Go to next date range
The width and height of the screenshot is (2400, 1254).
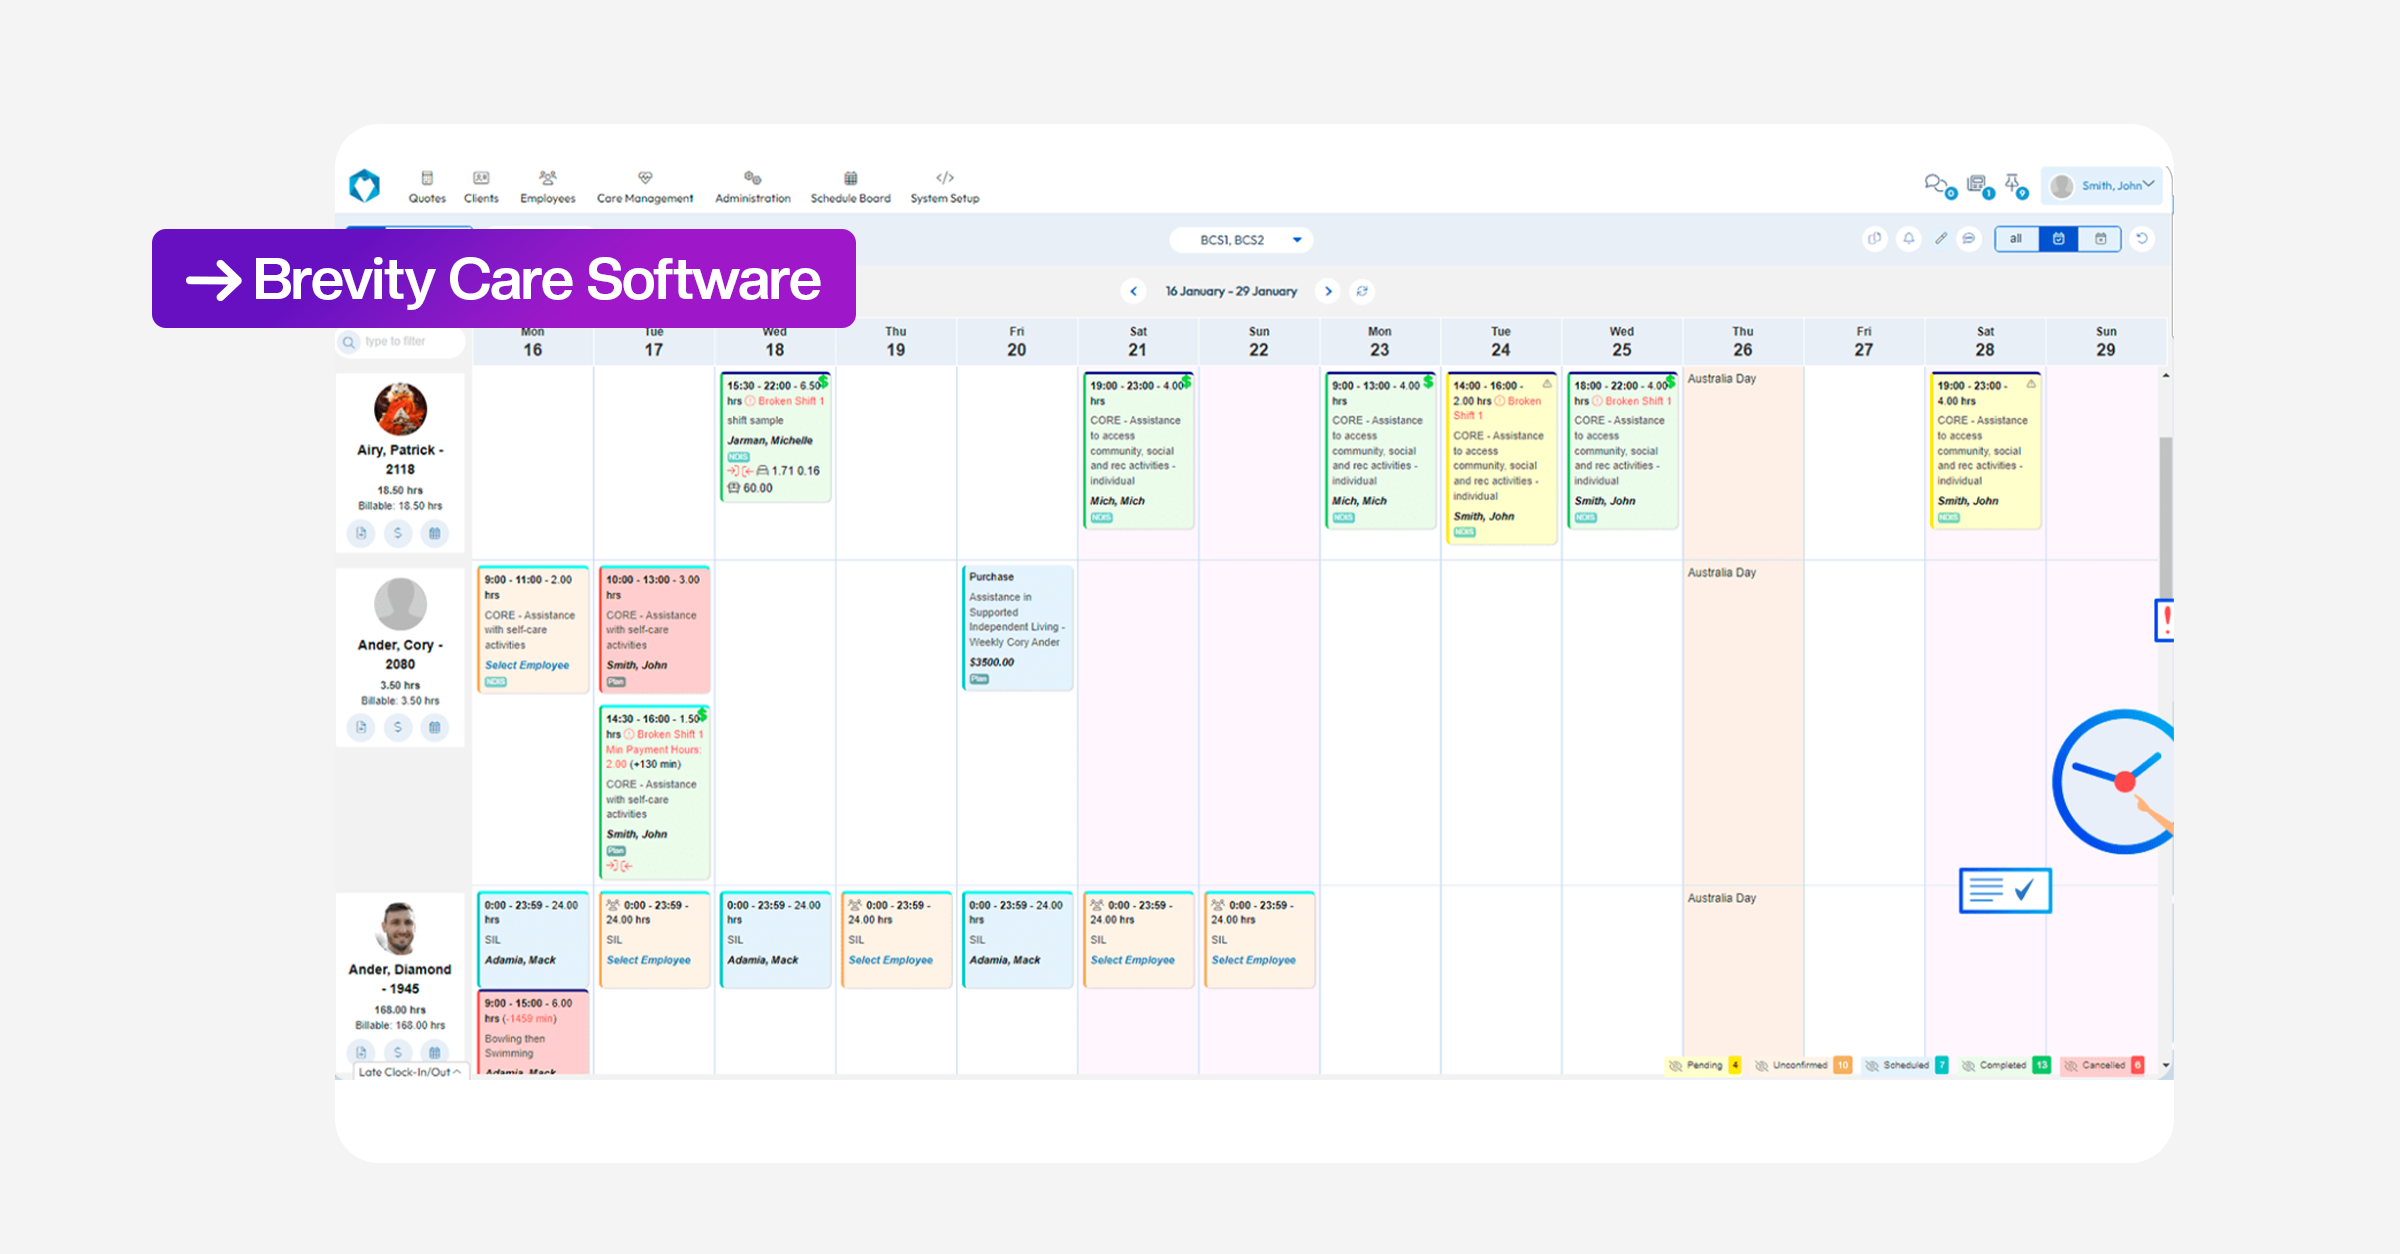point(1328,291)
